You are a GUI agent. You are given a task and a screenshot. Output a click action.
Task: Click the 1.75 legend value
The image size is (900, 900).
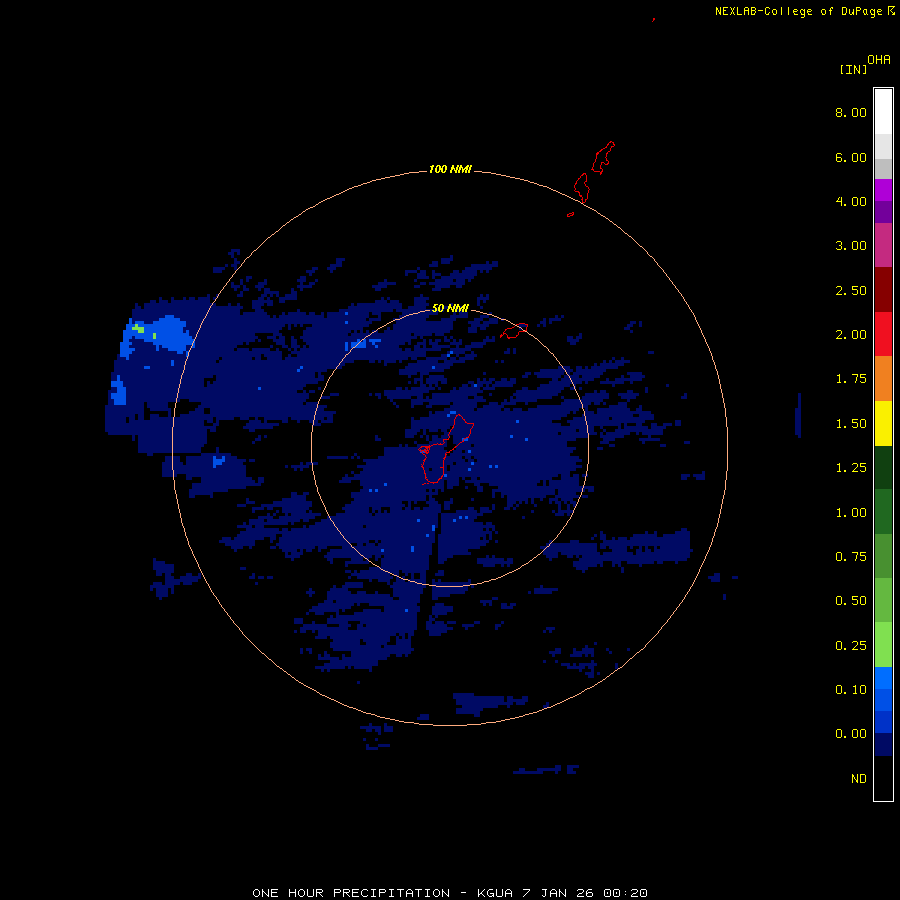[x=851, y=379]
